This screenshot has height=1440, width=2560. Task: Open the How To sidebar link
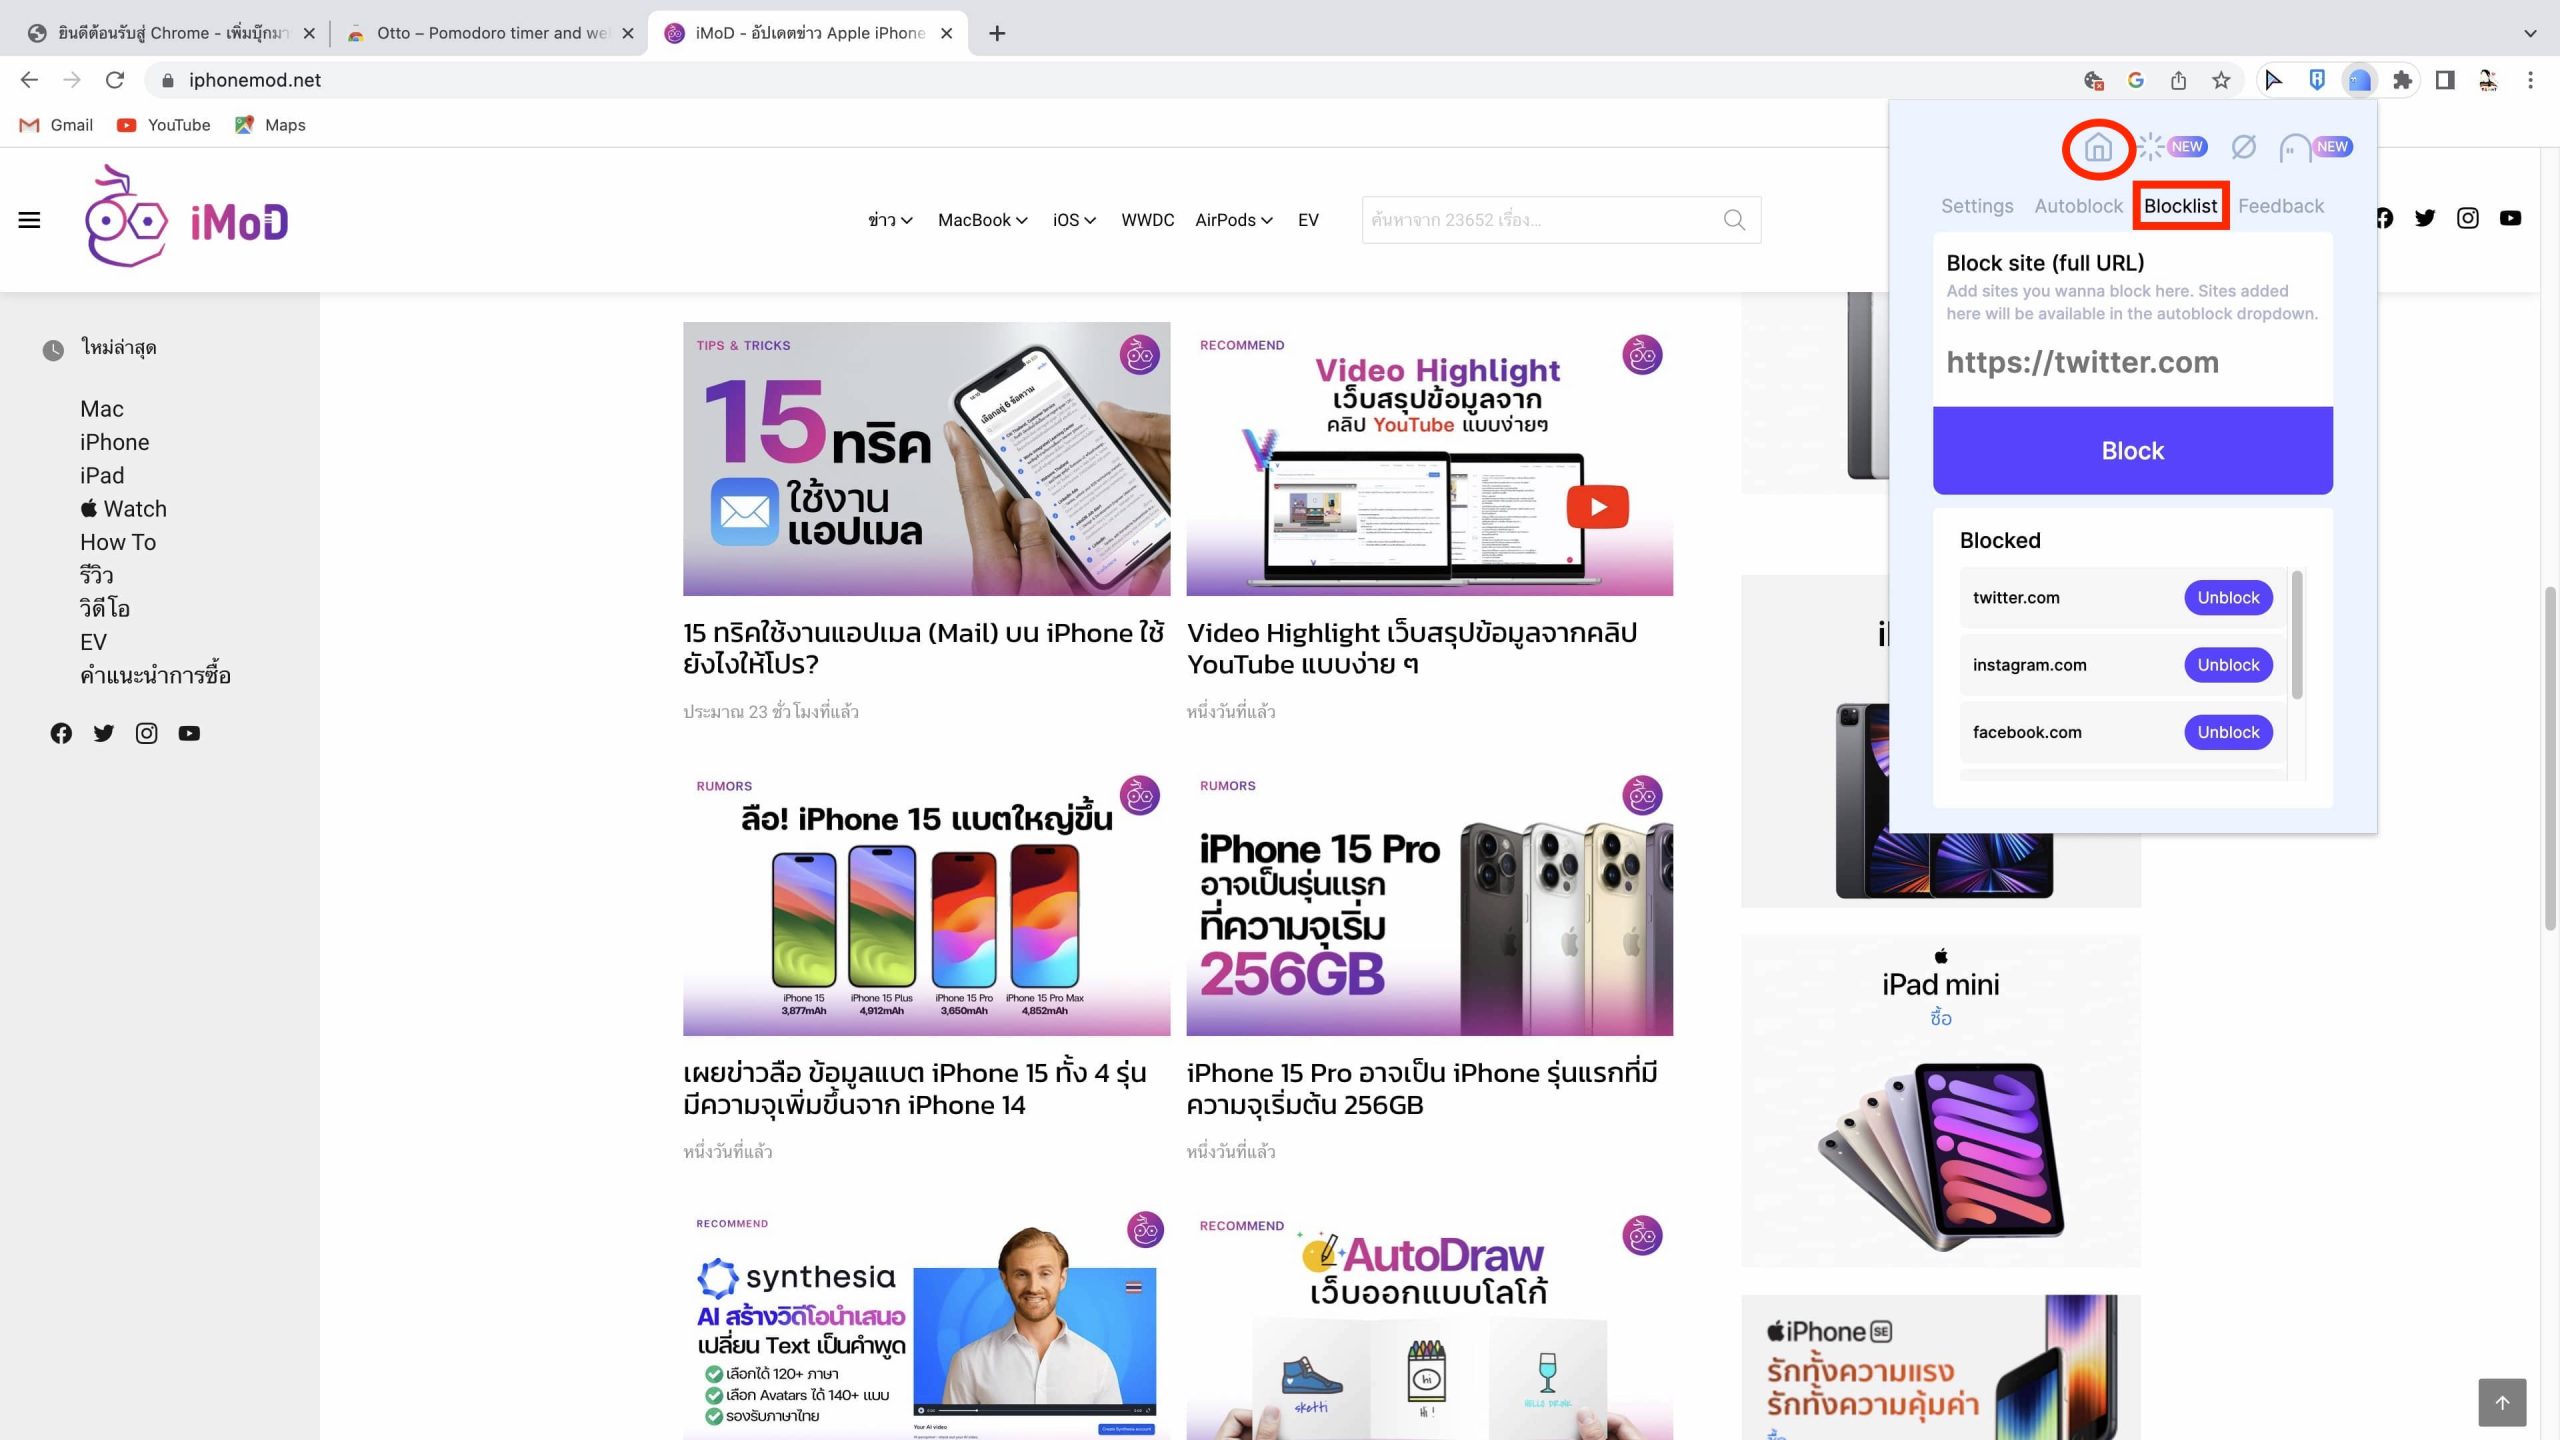tap(118, 542)
